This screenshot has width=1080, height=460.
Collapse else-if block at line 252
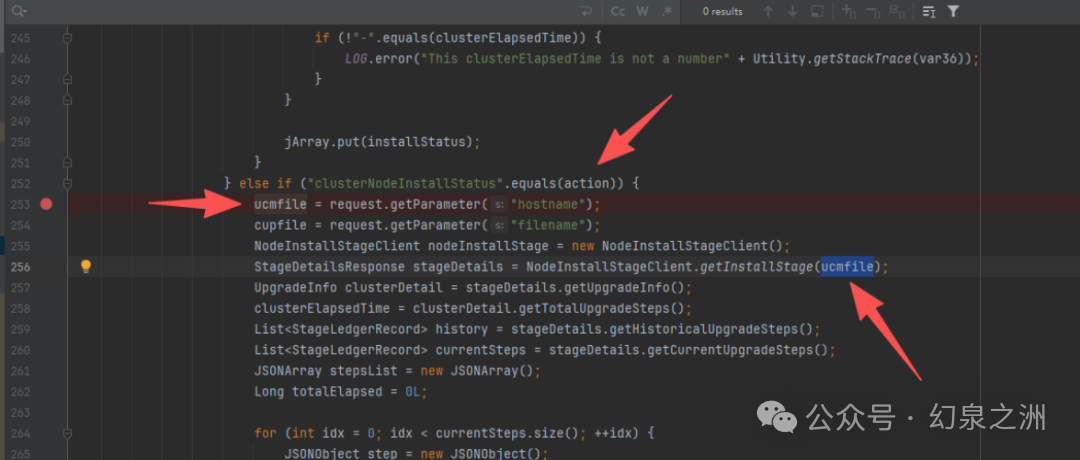[x=67, y=183]
